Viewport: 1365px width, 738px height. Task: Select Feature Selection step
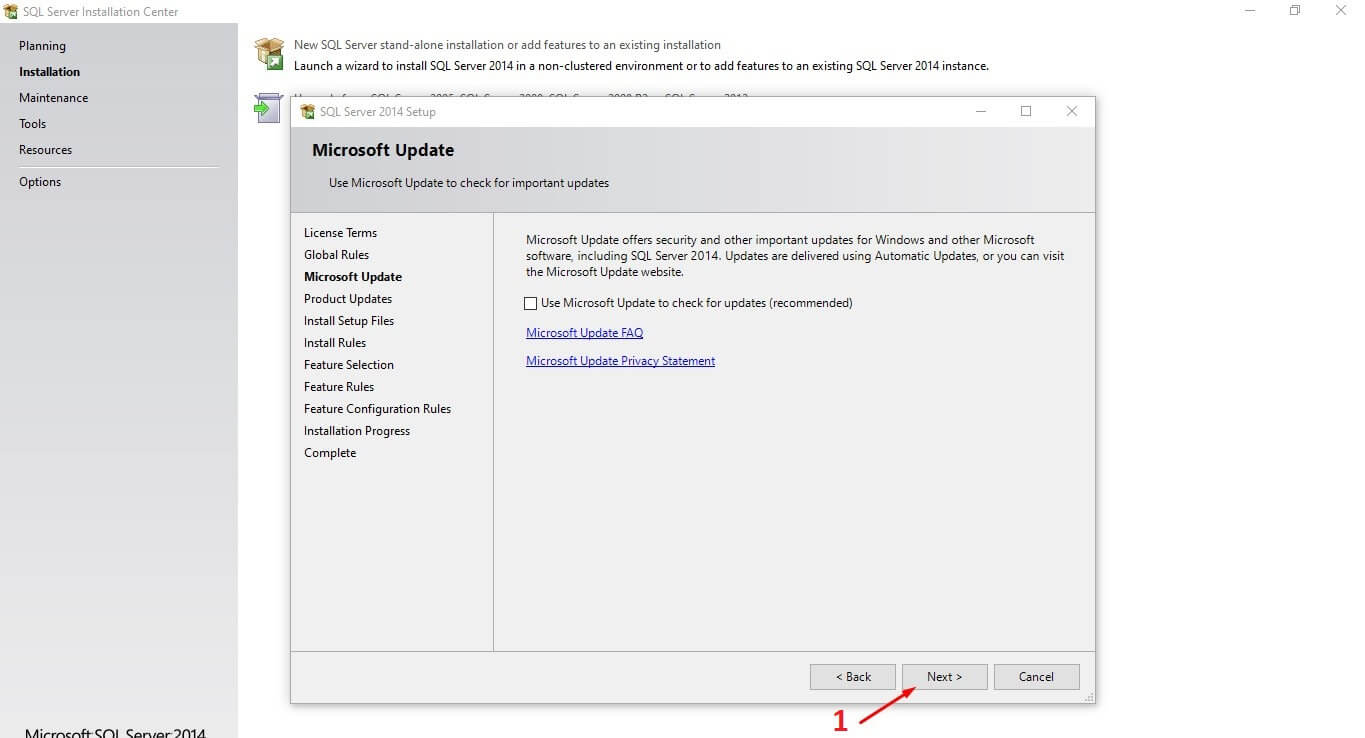pyautogui.click(x=349, y=365)
